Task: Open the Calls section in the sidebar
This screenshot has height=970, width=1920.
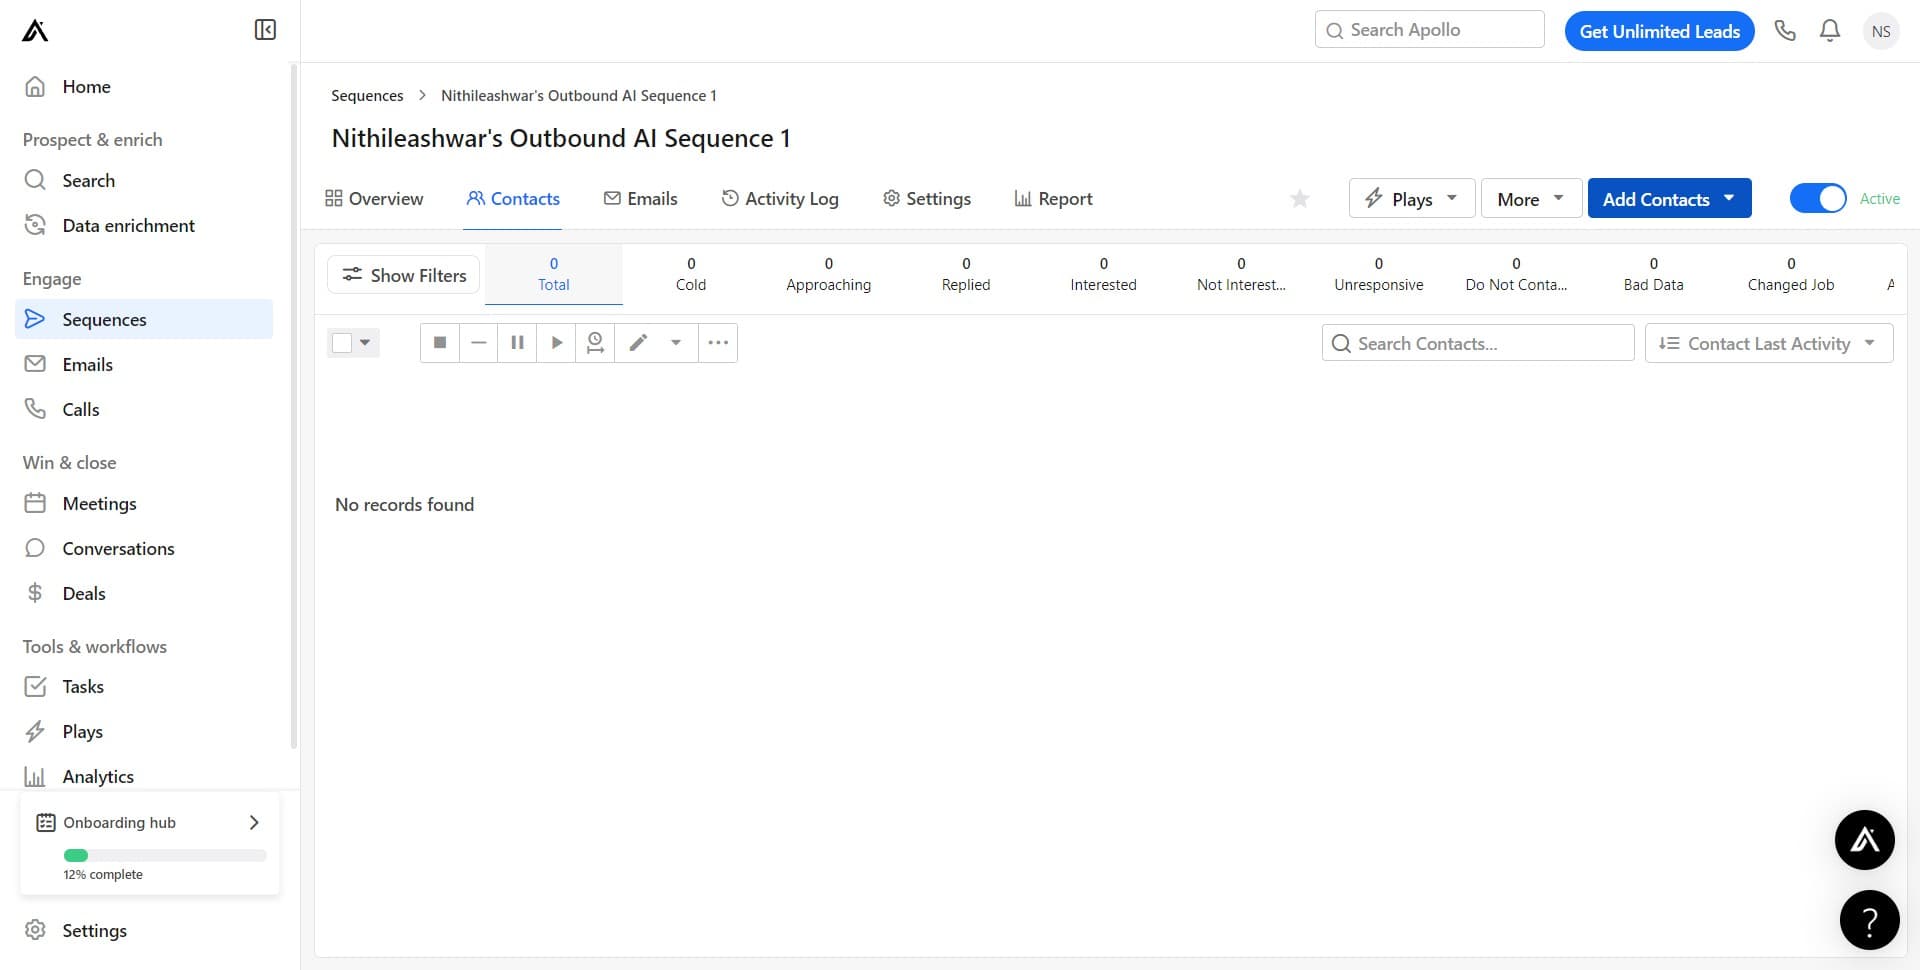Action: point(80,409)
